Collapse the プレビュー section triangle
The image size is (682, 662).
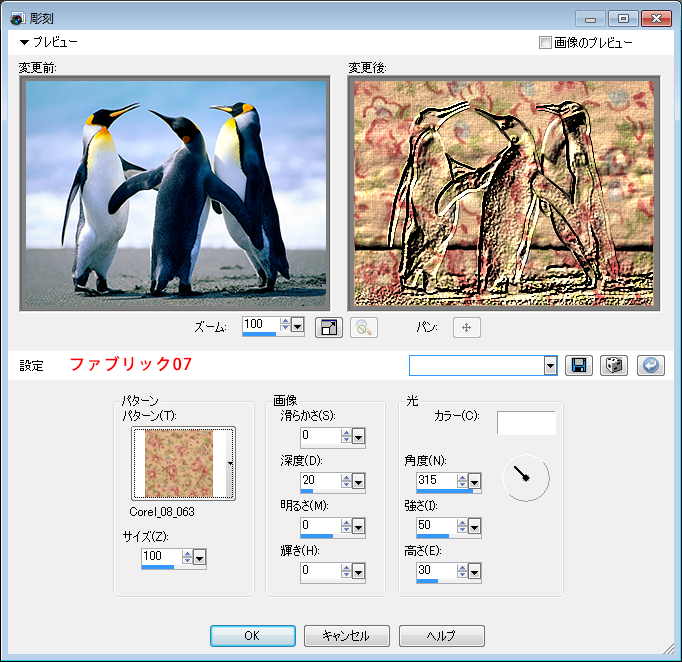click(x=24, y=43)
